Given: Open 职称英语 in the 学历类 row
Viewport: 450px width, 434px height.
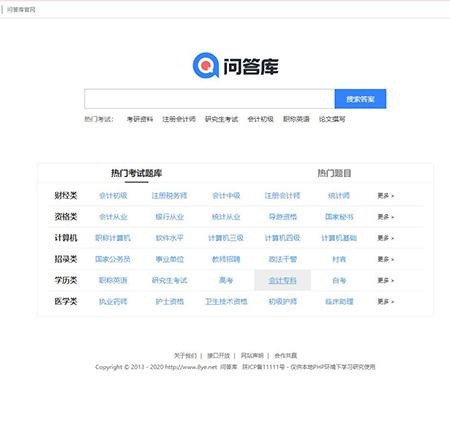Looking at the screenshot, I should (113, 280).
